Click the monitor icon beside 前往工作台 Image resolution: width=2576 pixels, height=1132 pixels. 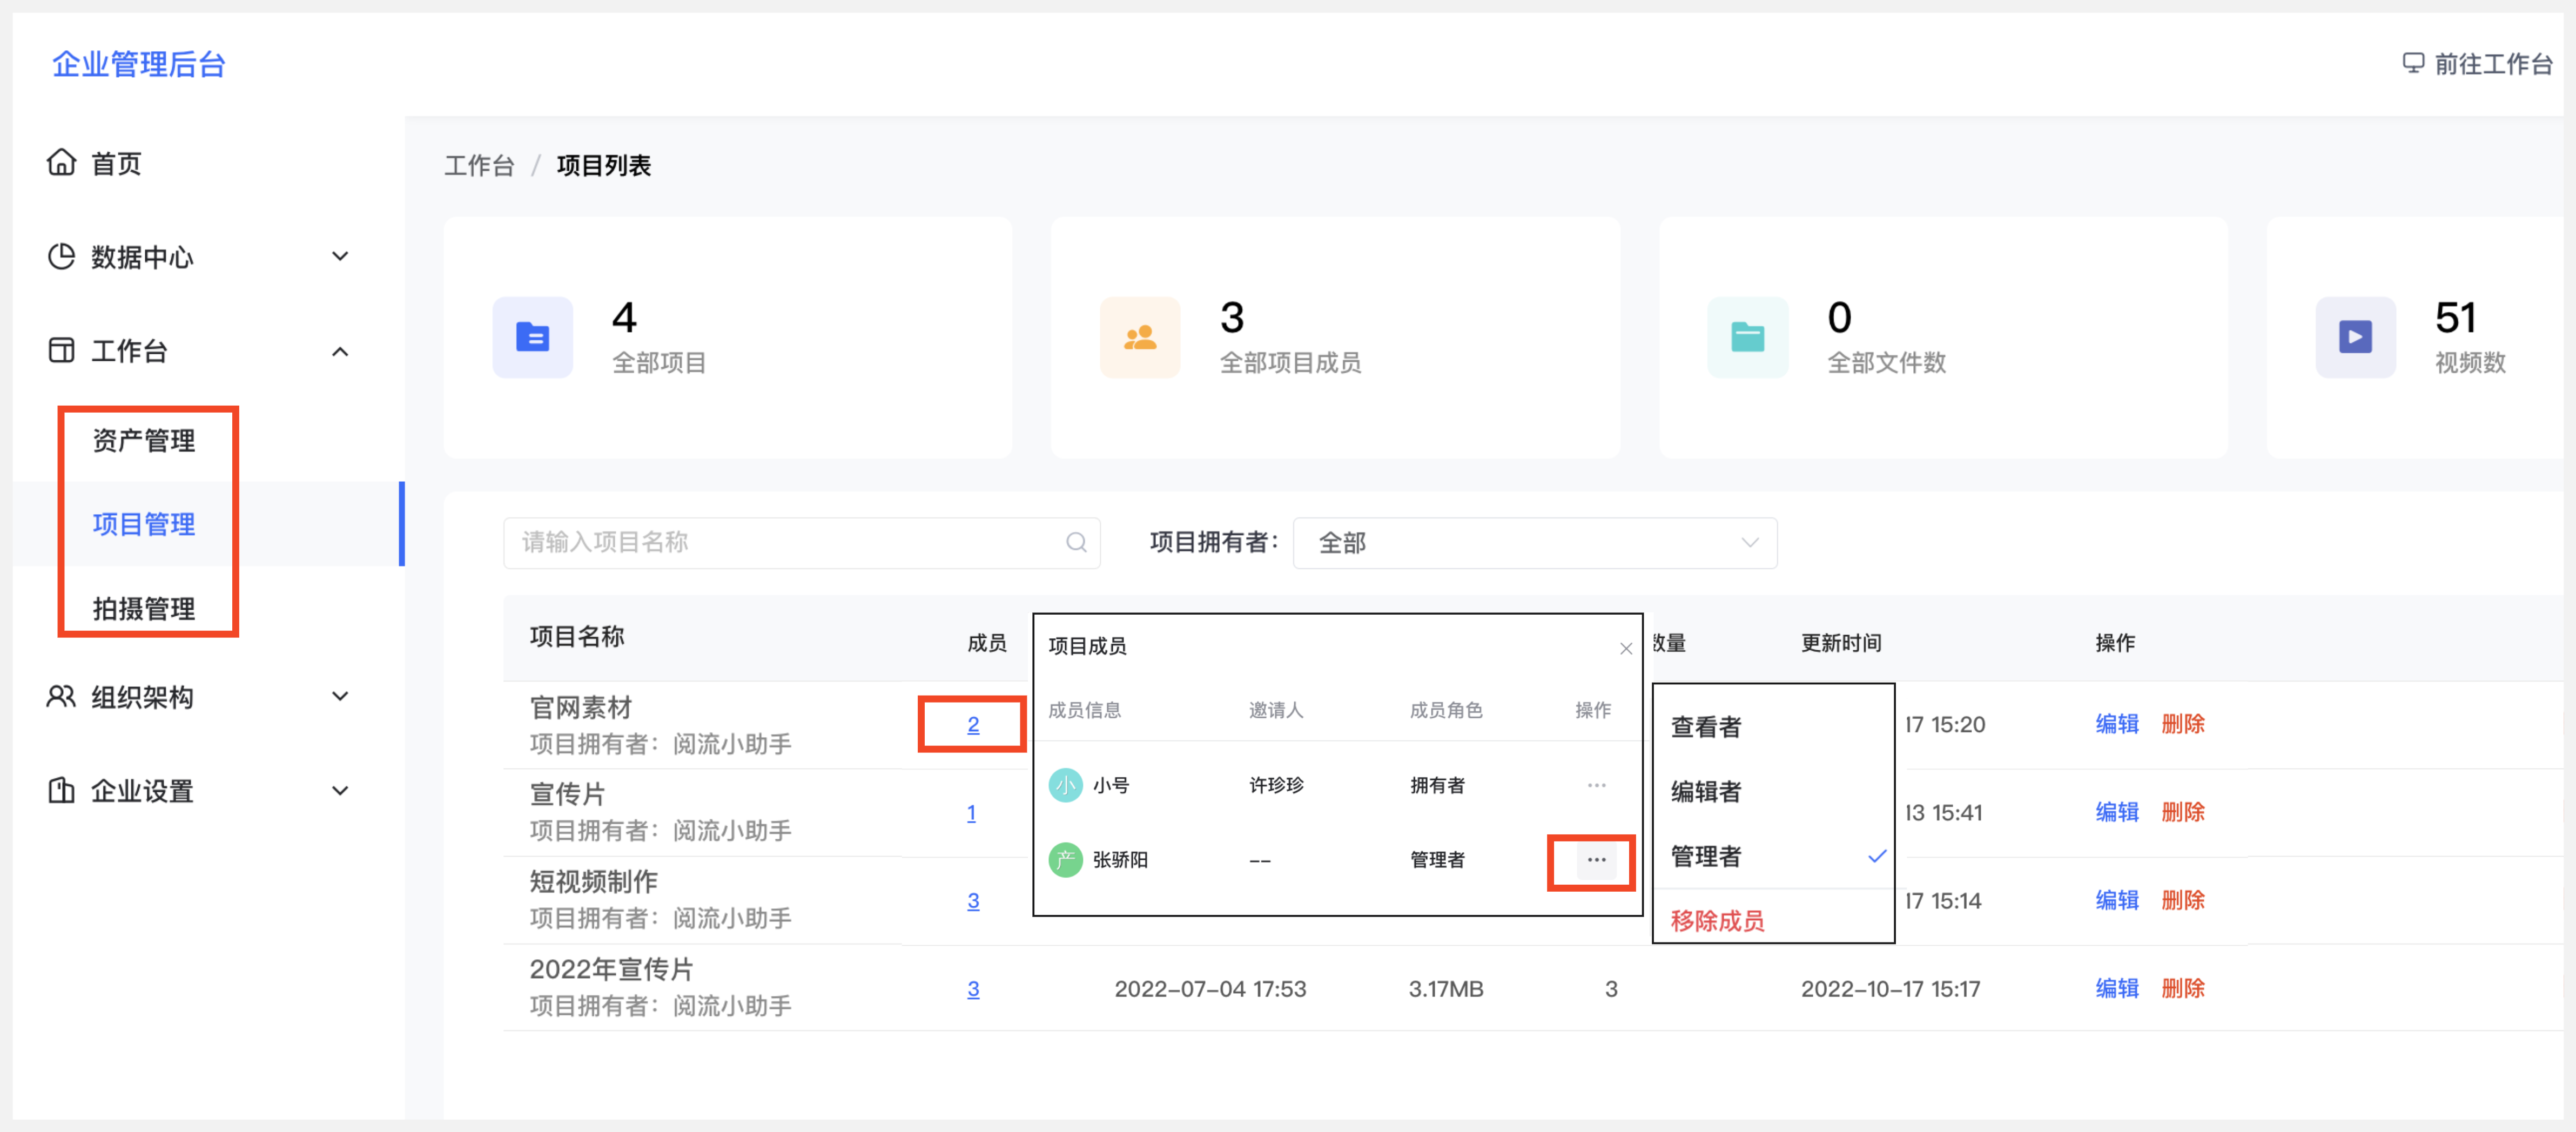point(2413,63)
